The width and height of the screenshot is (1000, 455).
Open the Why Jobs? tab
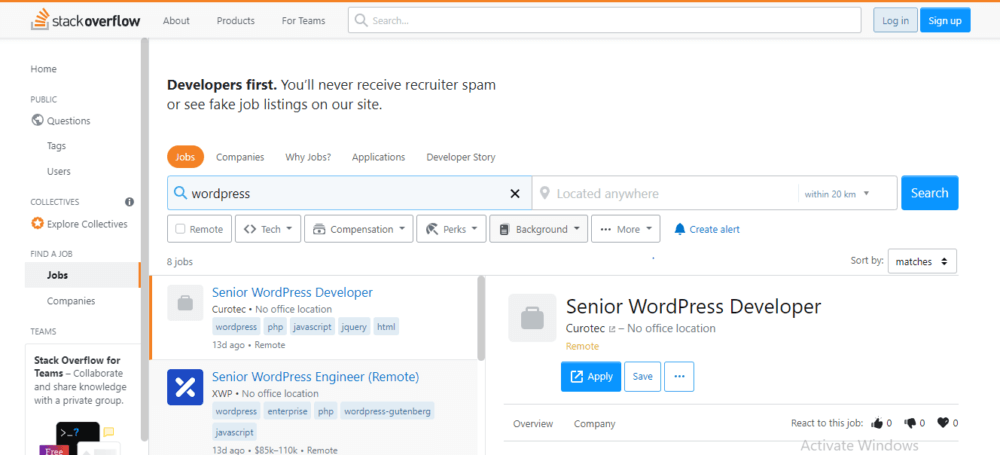(x=308, y=157)
